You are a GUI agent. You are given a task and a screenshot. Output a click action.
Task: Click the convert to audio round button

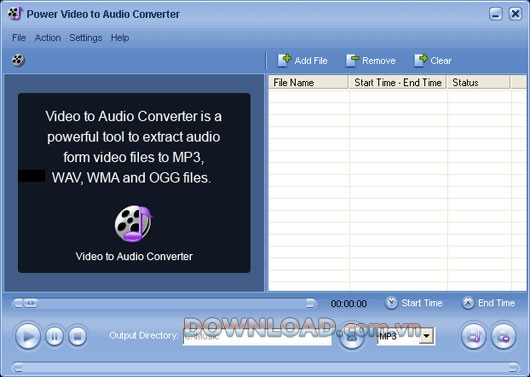(x=474, y=336)
